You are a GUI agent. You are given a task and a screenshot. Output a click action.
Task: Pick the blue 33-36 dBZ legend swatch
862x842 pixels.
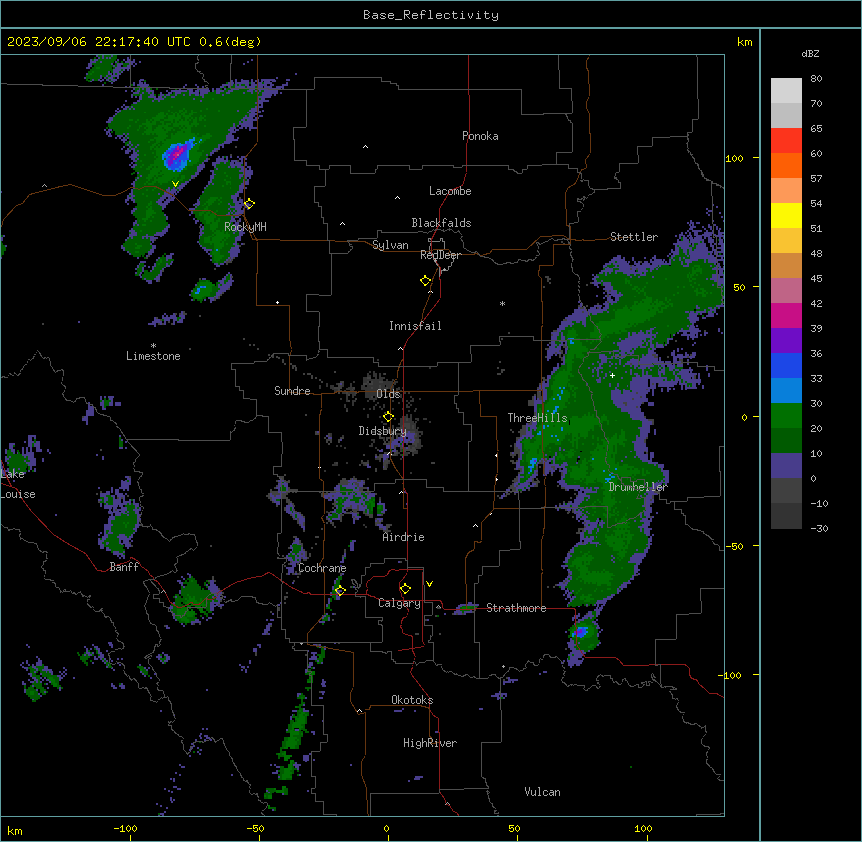tap(786, 365)
